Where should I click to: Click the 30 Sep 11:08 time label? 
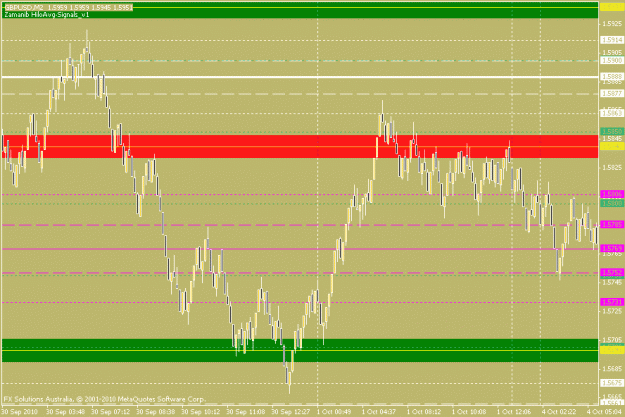click(246, 411)
